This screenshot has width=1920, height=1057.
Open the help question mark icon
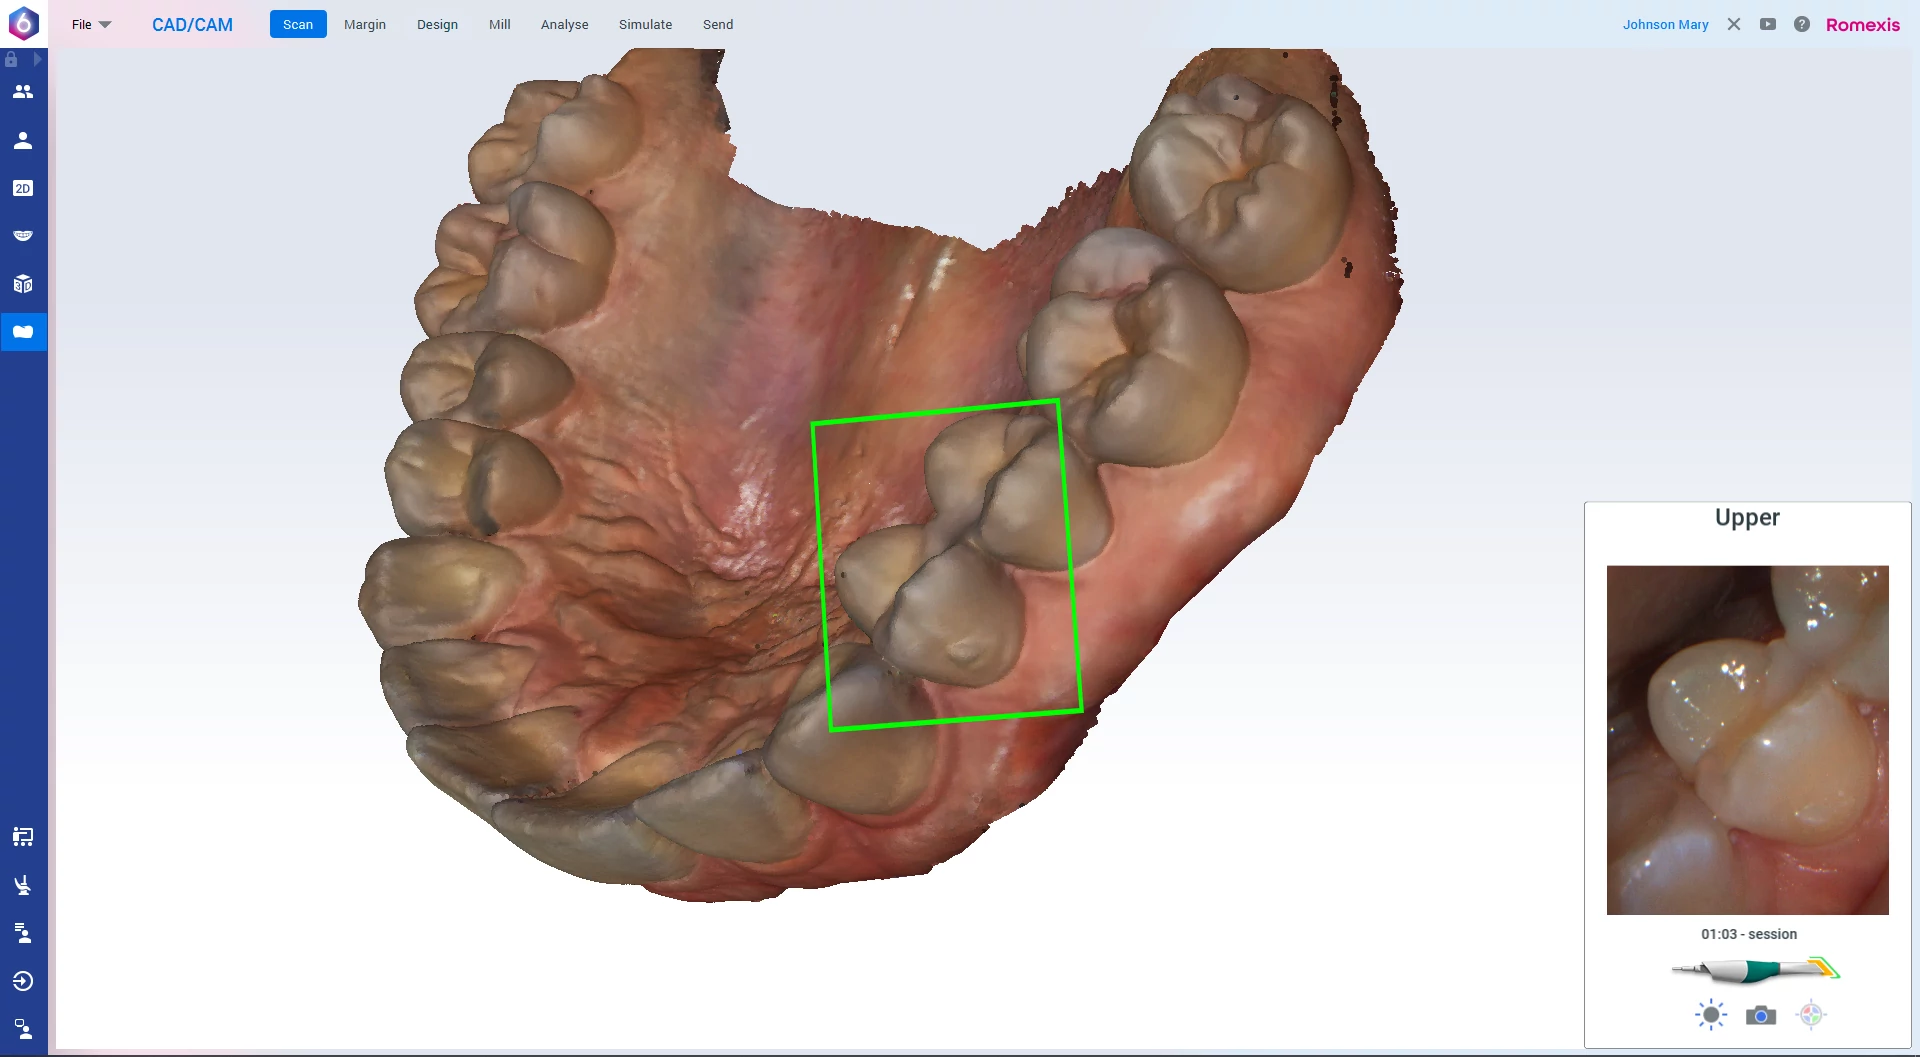click(x=1801, y=24)
